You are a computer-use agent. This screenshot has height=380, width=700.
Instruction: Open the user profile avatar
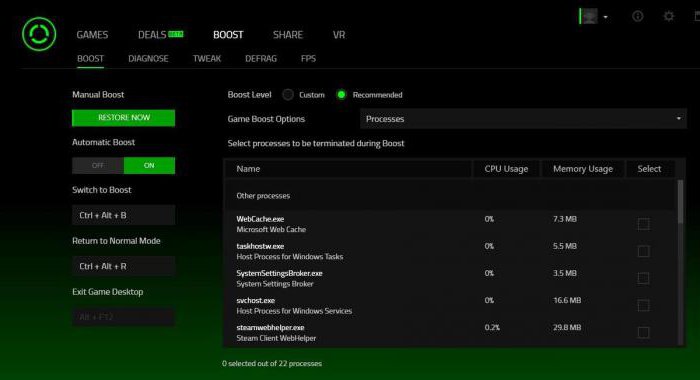(589, 17)
